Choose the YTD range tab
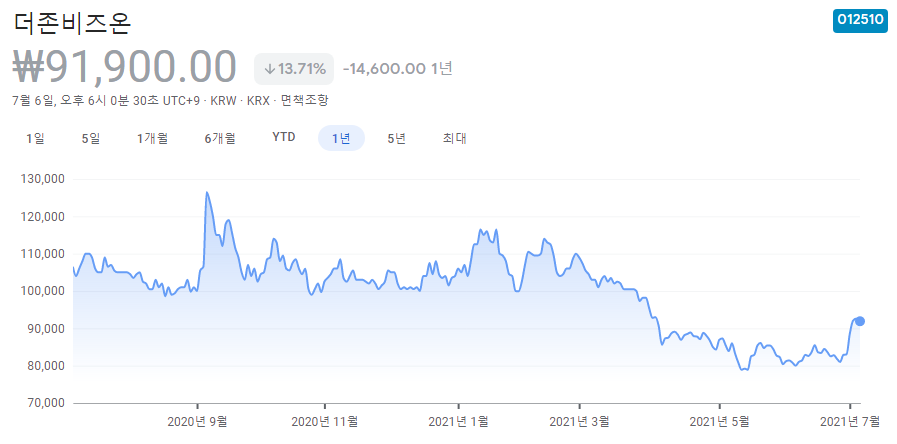The image size is (897, 444). (284, 137)
